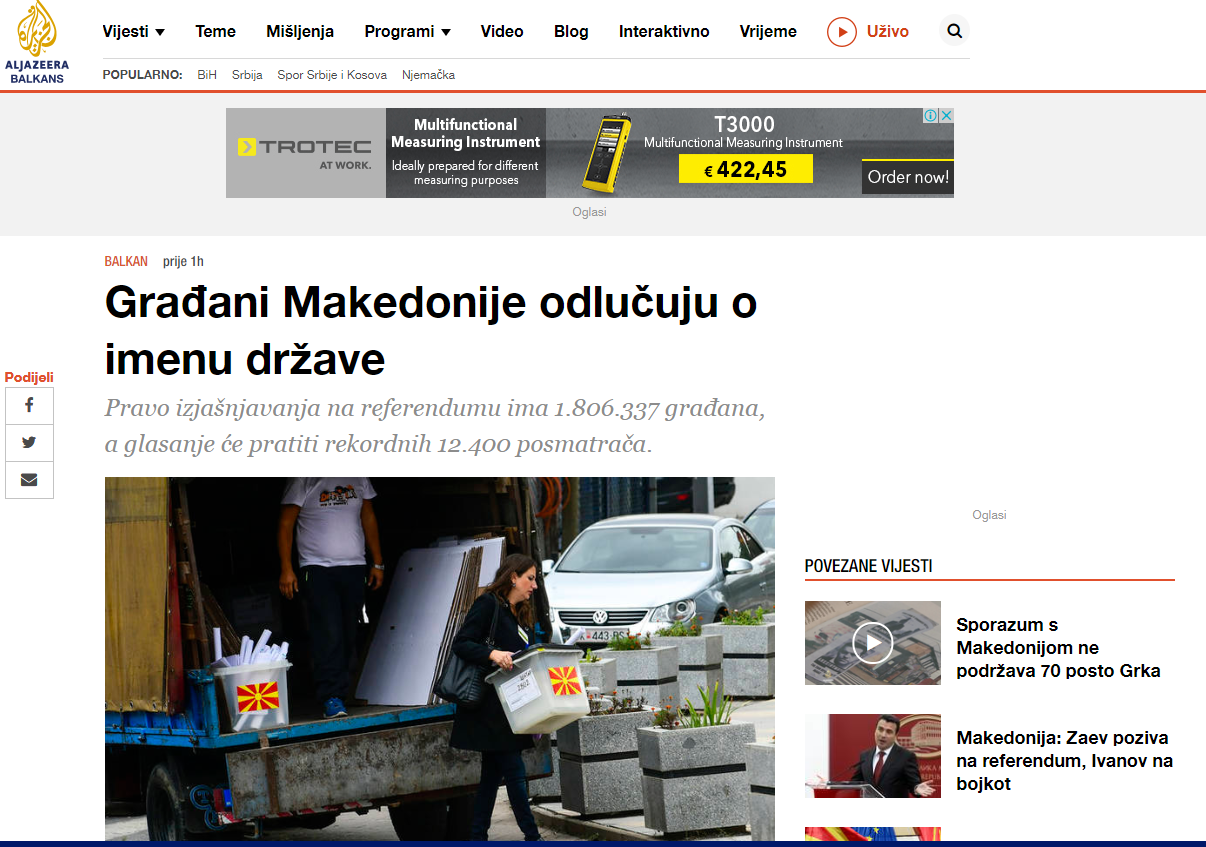Screen dimensions: 1206x847
Task: Navigate to the Blog section
Action: 571,31
